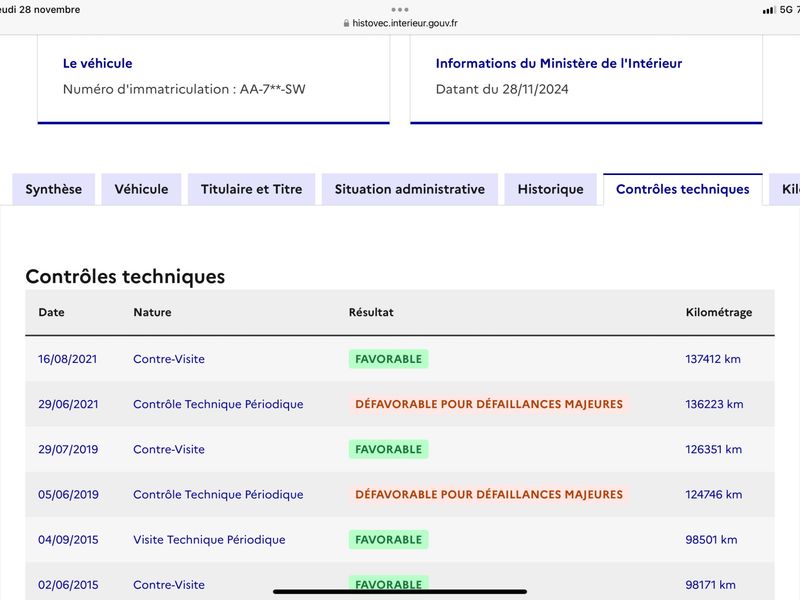Screen dimensions: 800x600
Task: Tap the histovec.interieur.gouv.fr address bar
Action: point(401,23)
